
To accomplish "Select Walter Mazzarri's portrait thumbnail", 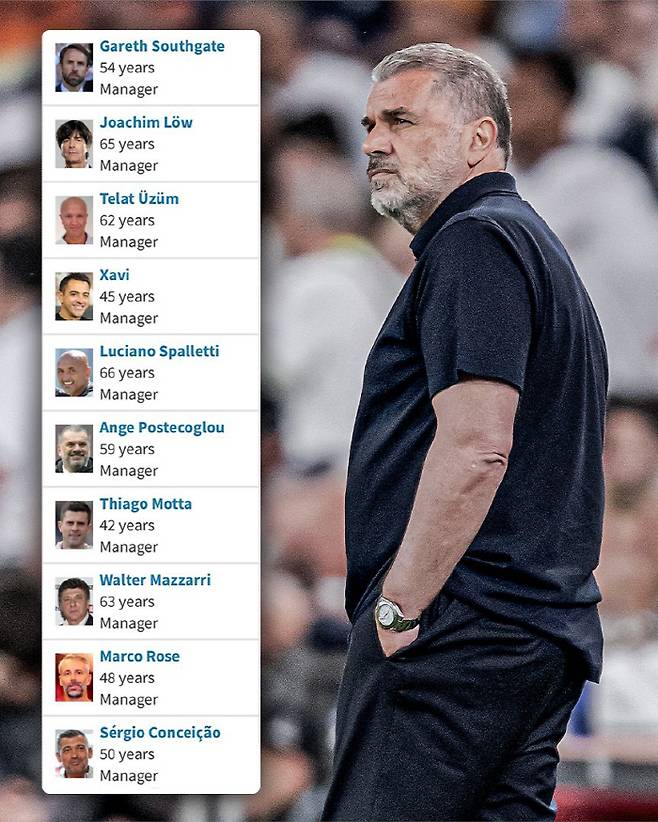I will click(x=74, y=601).
